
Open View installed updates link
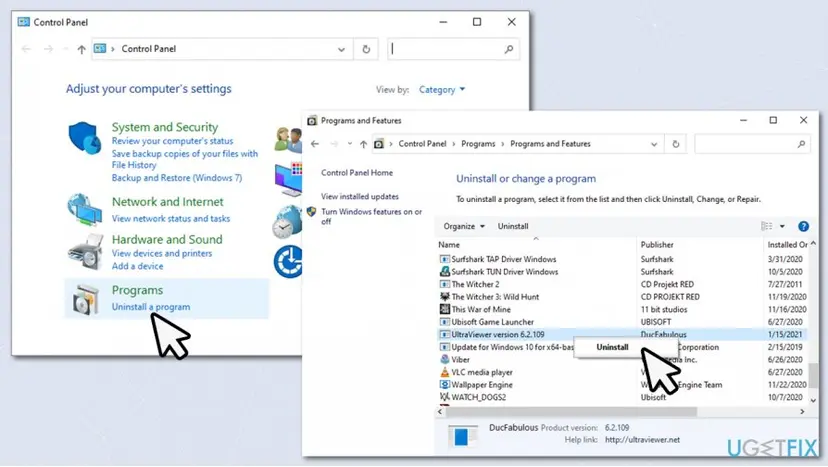click(x=360, y=197)
